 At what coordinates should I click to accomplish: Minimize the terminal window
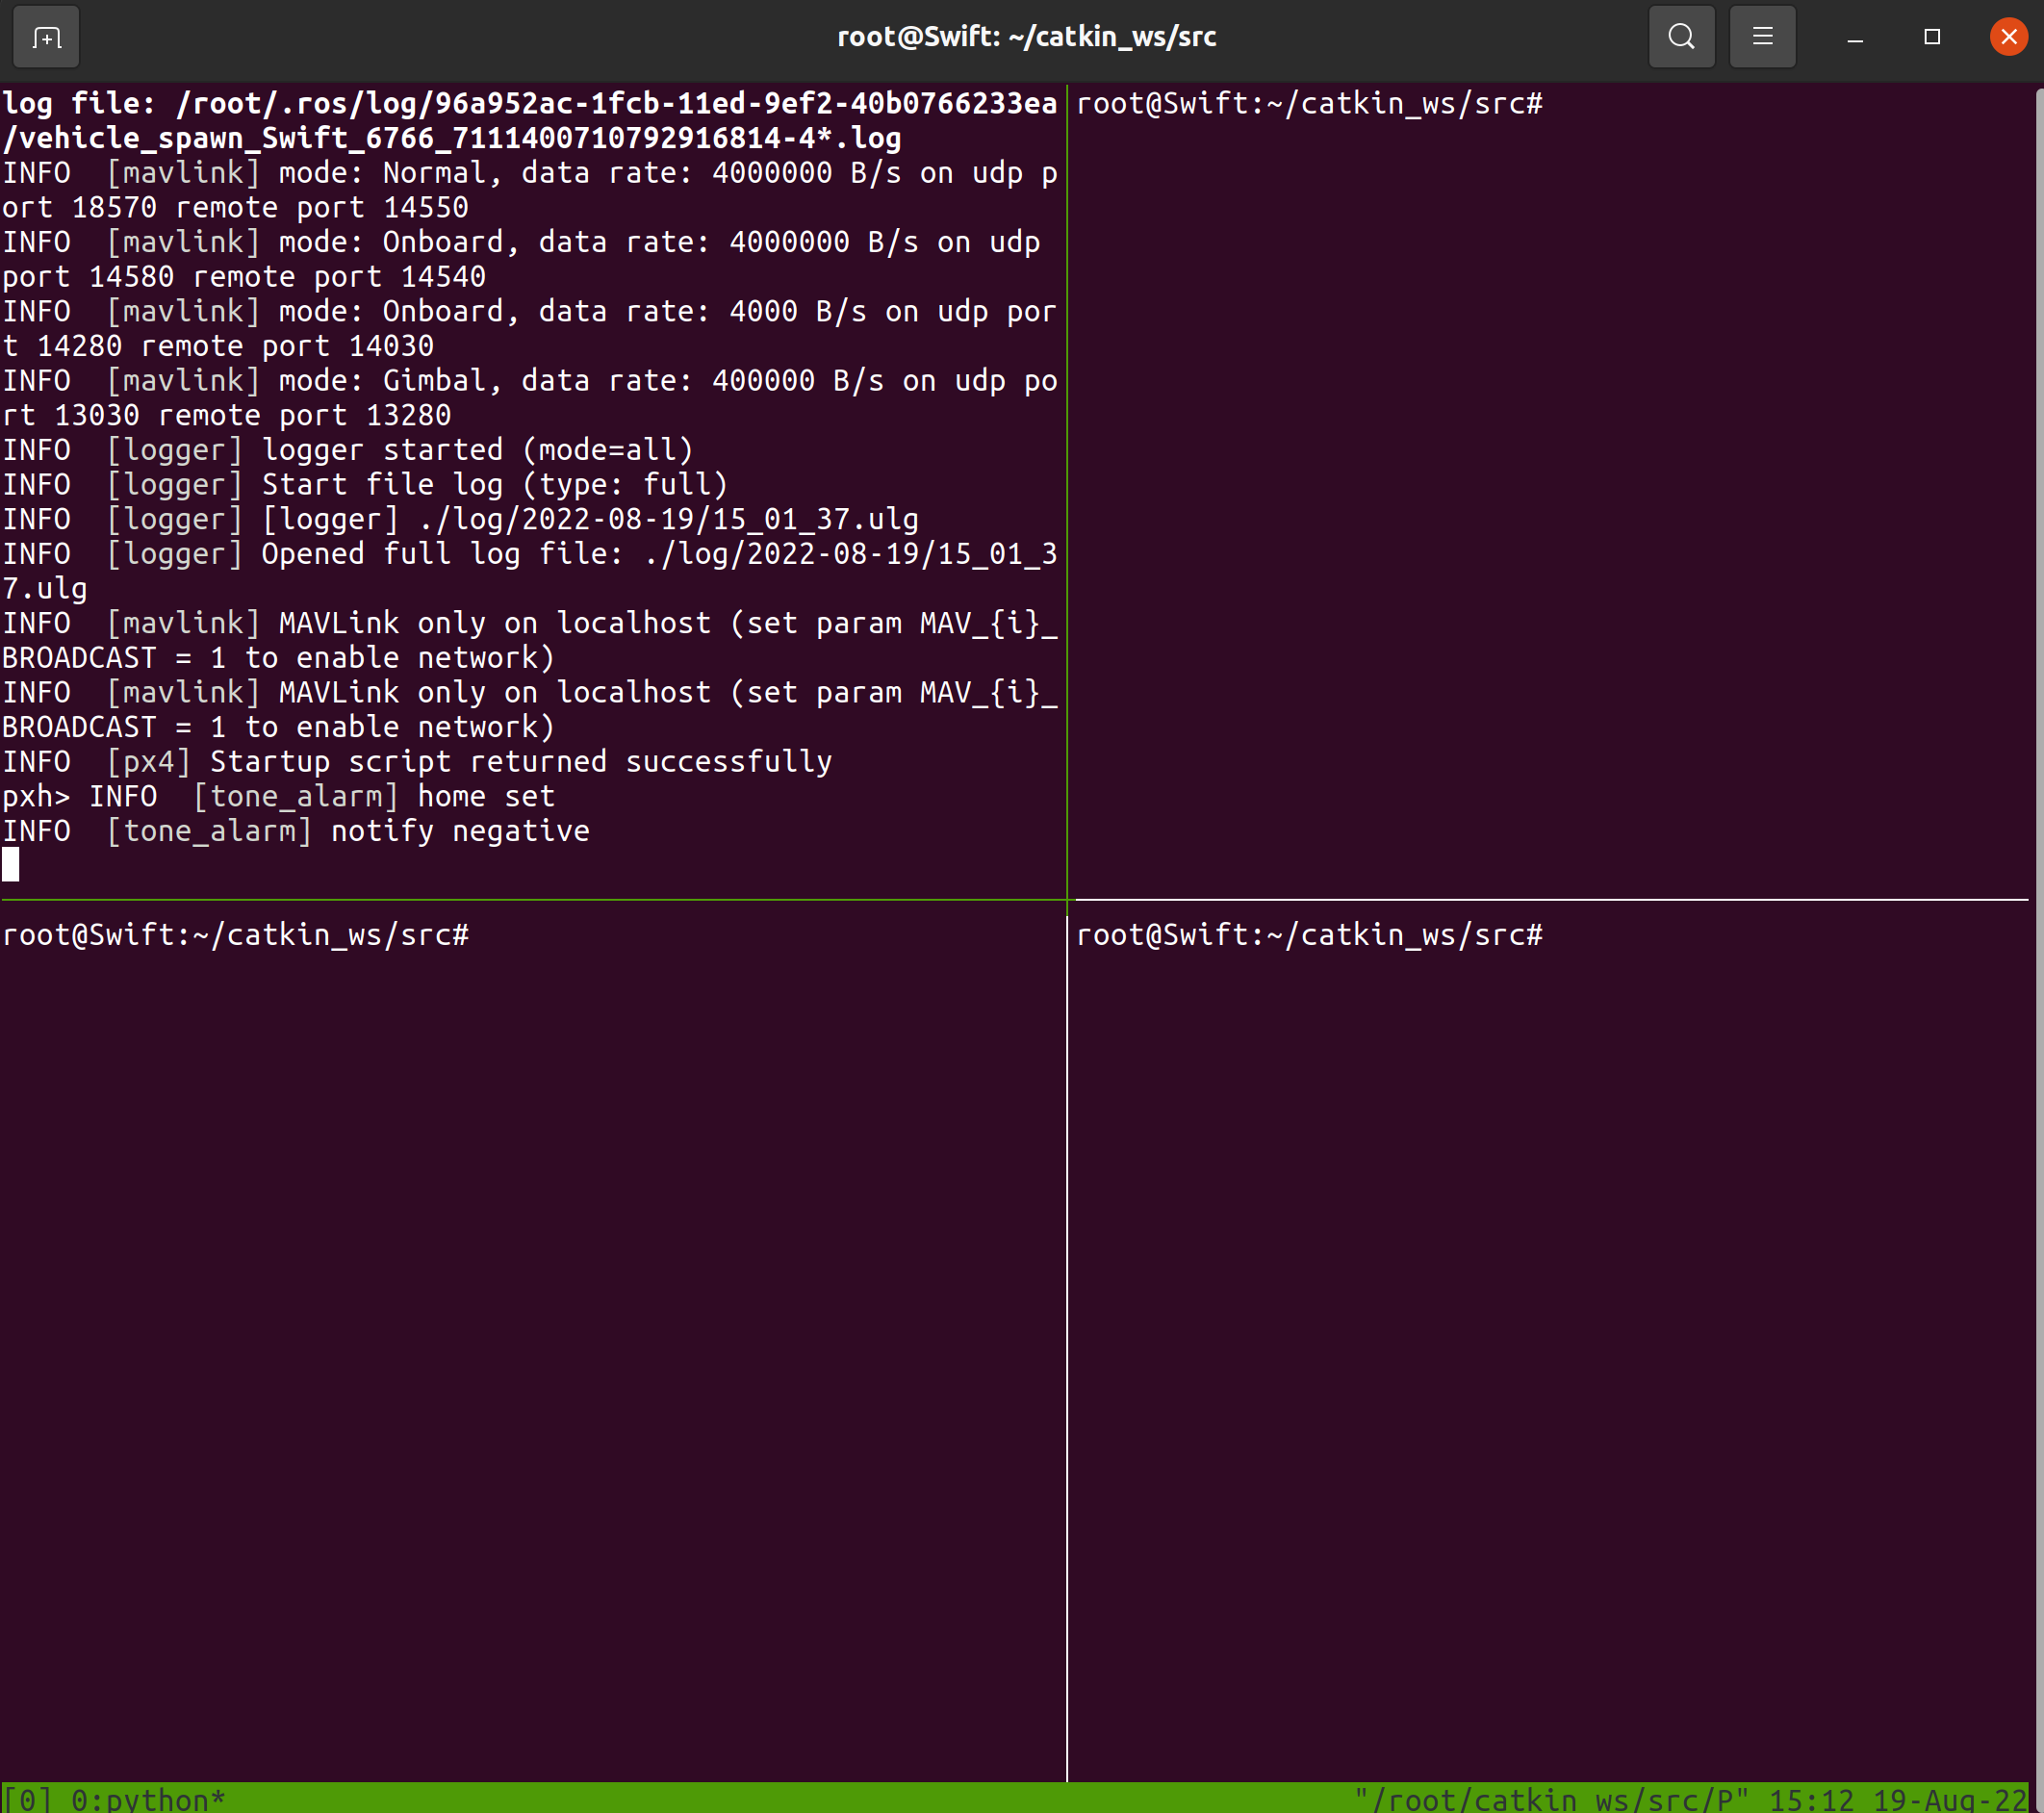point(1854,37)
